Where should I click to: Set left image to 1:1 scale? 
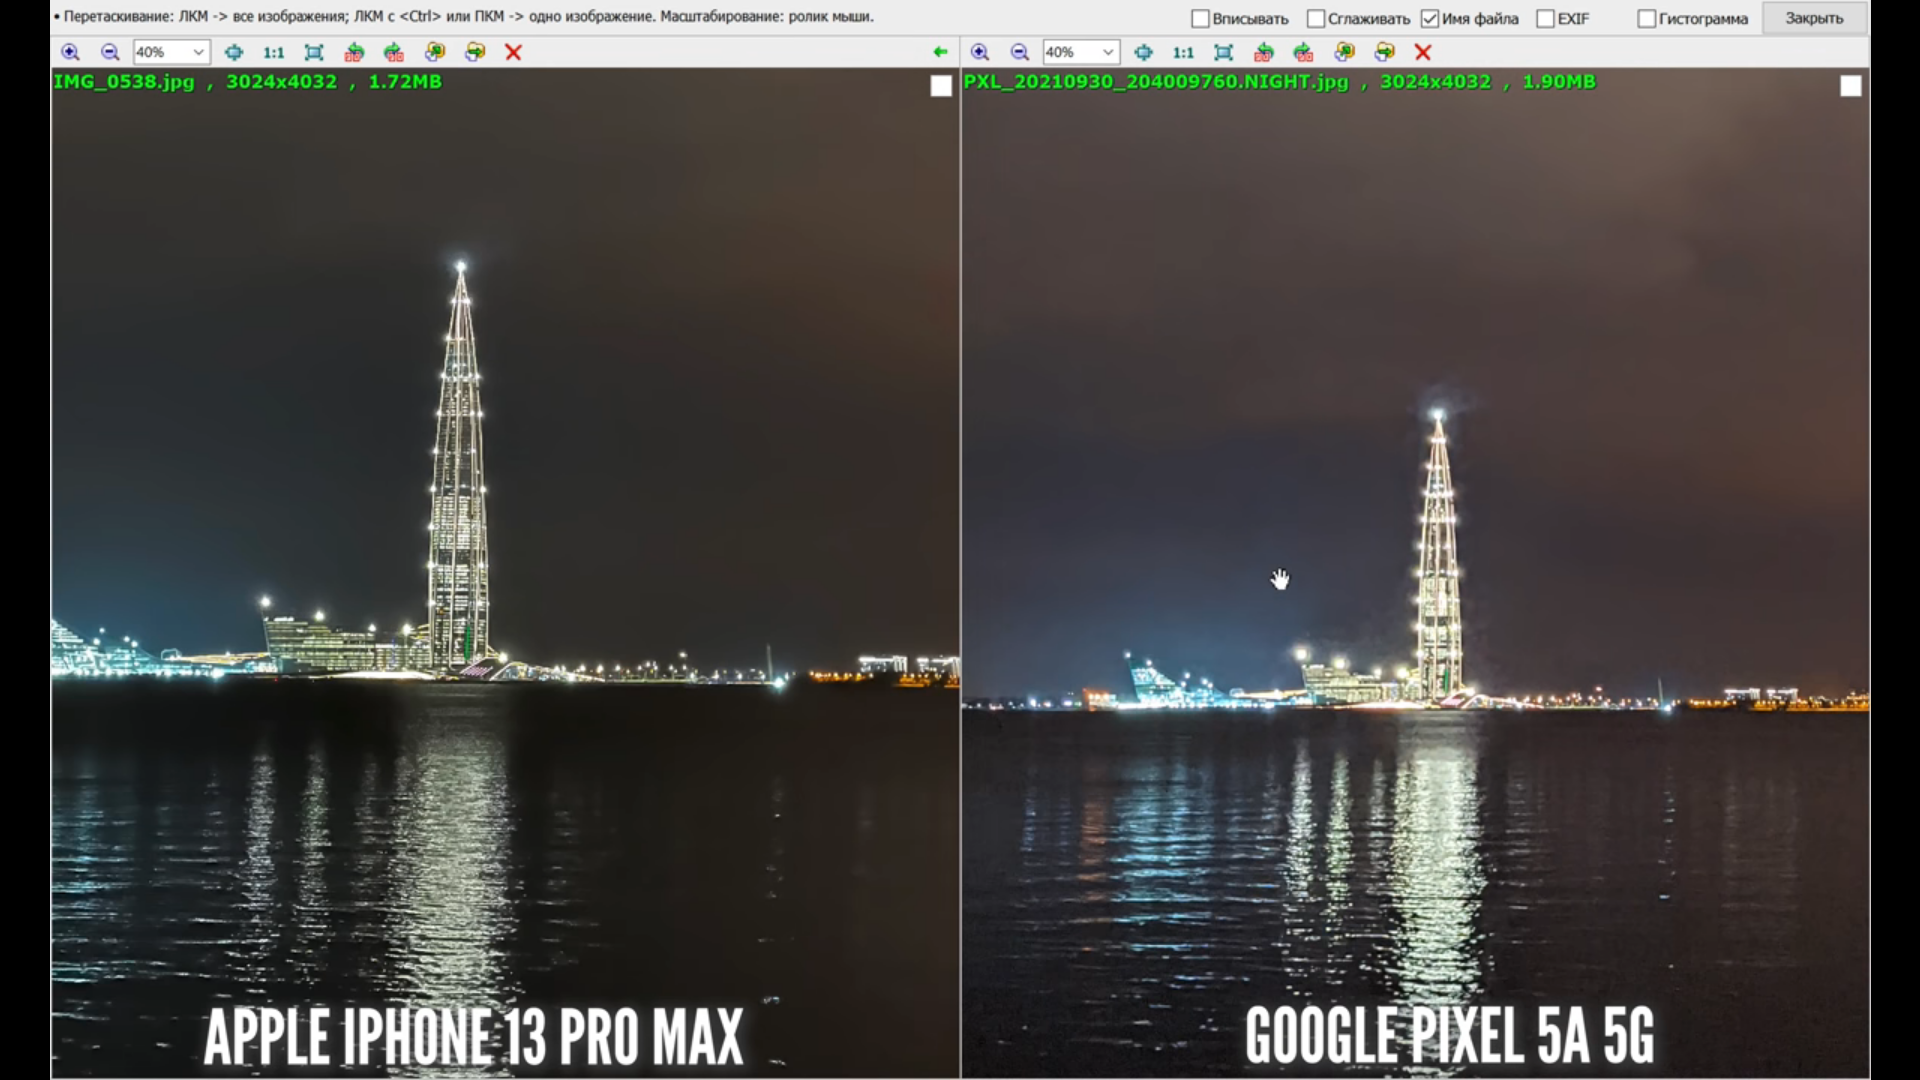[x=273, y=52]
